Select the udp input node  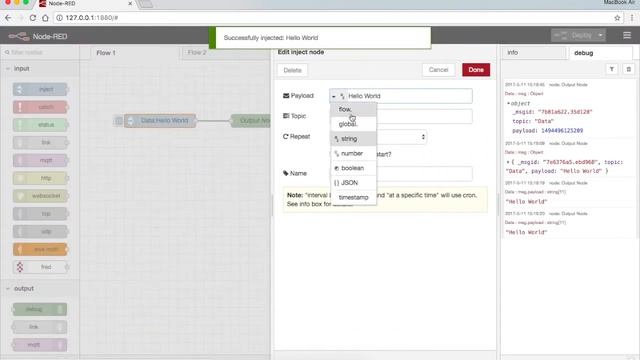point(40,231)
